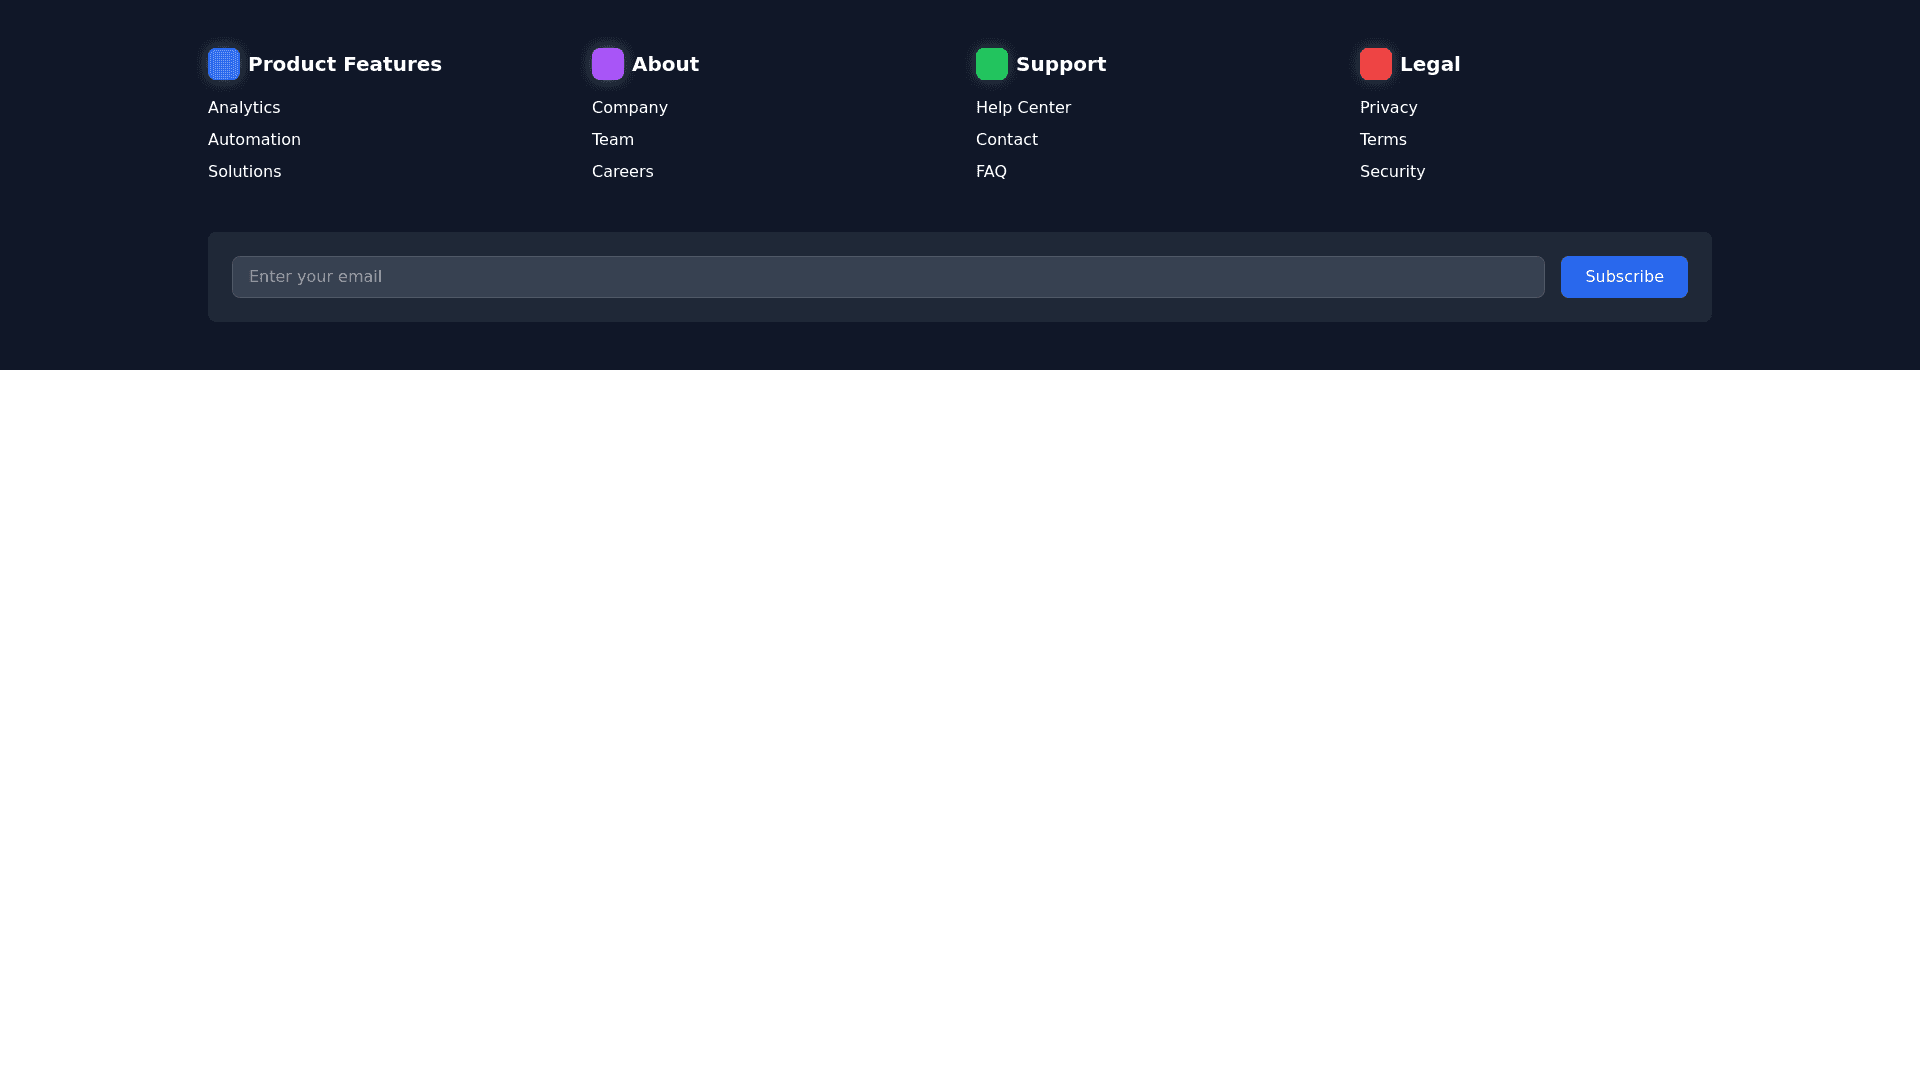Visit the Company page
1920x1080 pixels.
pos(630,108)
